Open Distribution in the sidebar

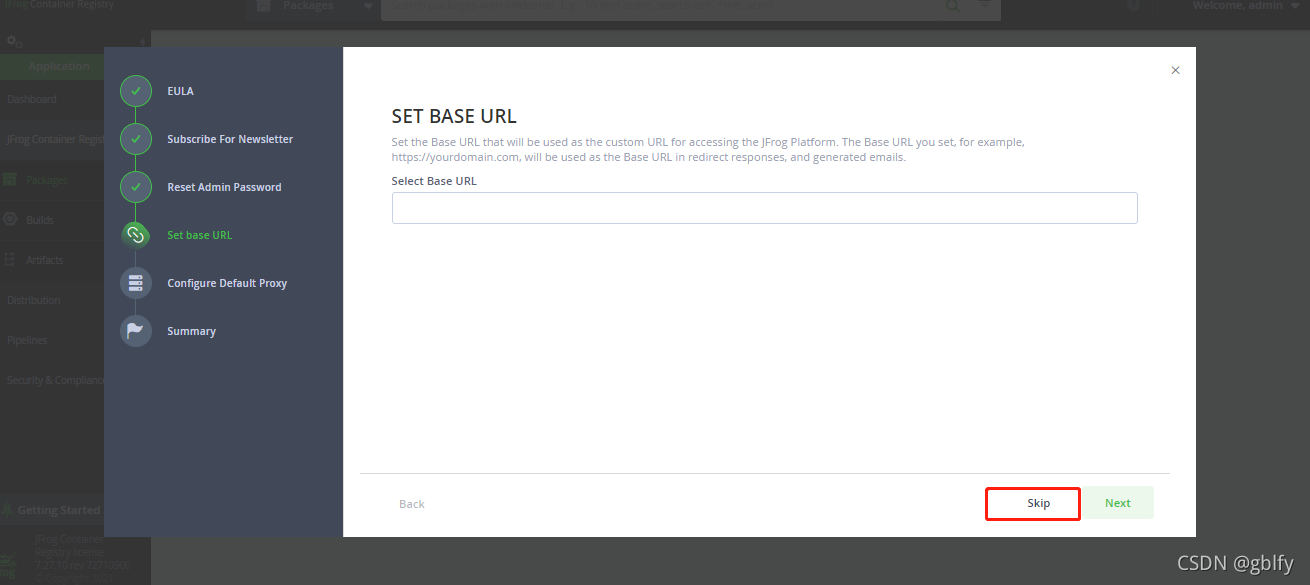(x=34, y=300)
